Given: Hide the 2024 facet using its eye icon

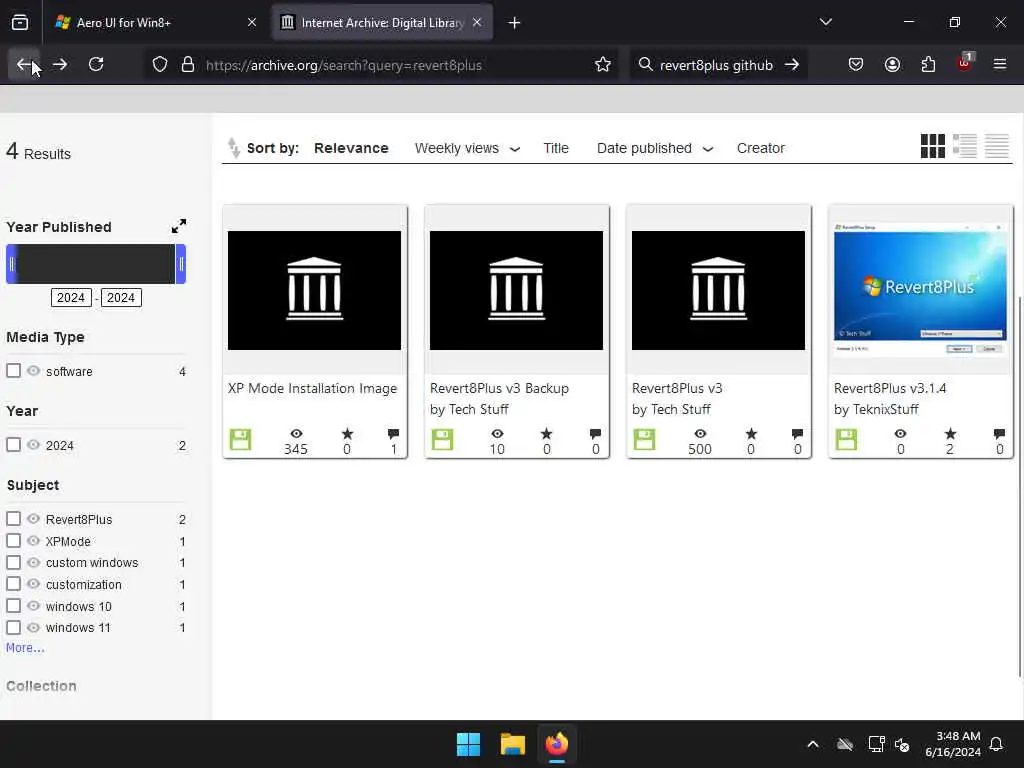Looking at the screenshot, I should point(33,445).
